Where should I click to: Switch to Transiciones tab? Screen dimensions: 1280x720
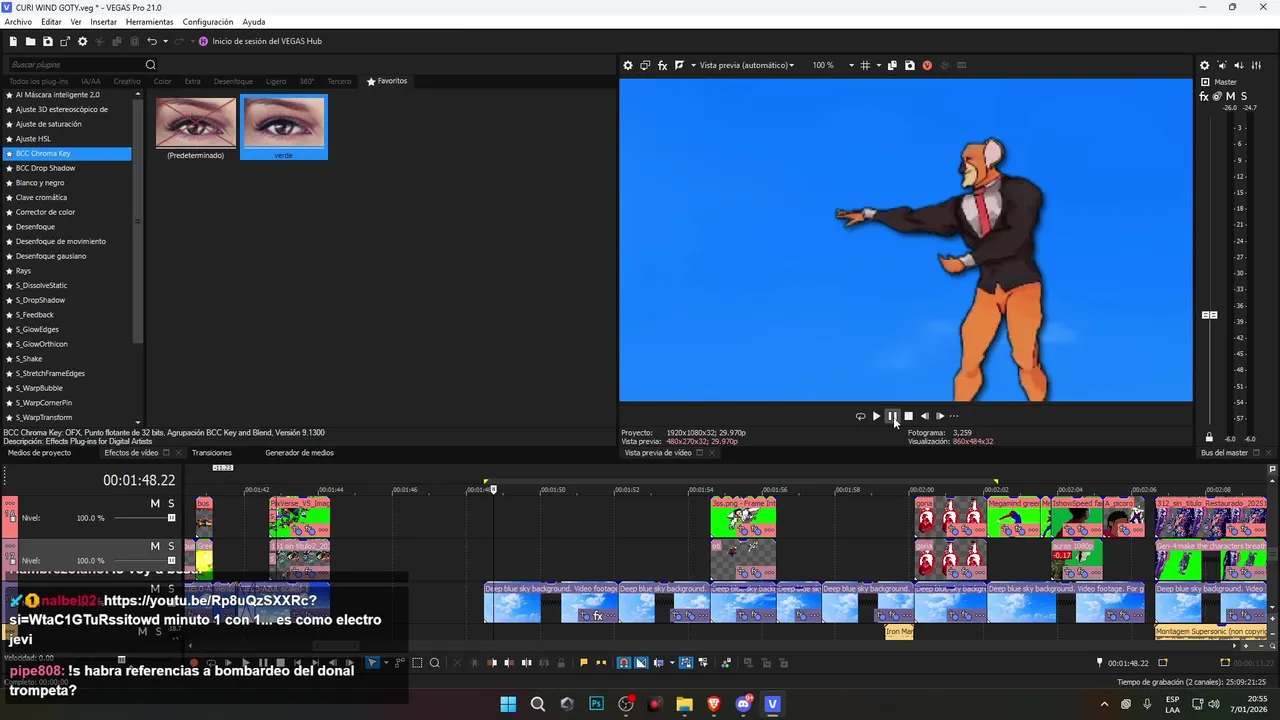coord(212,453)
